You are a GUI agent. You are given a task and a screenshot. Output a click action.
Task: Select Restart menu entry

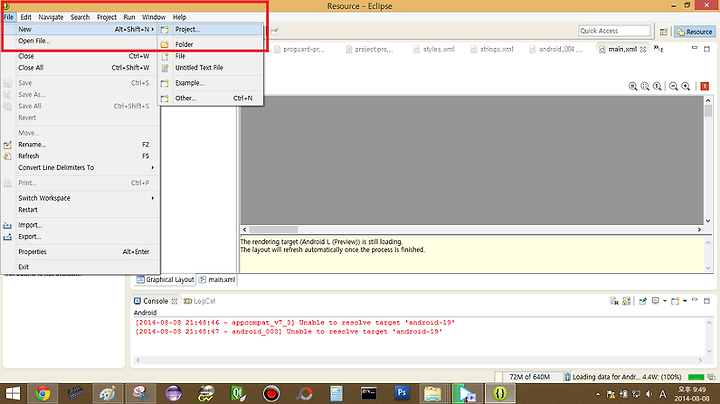point(81,210)
